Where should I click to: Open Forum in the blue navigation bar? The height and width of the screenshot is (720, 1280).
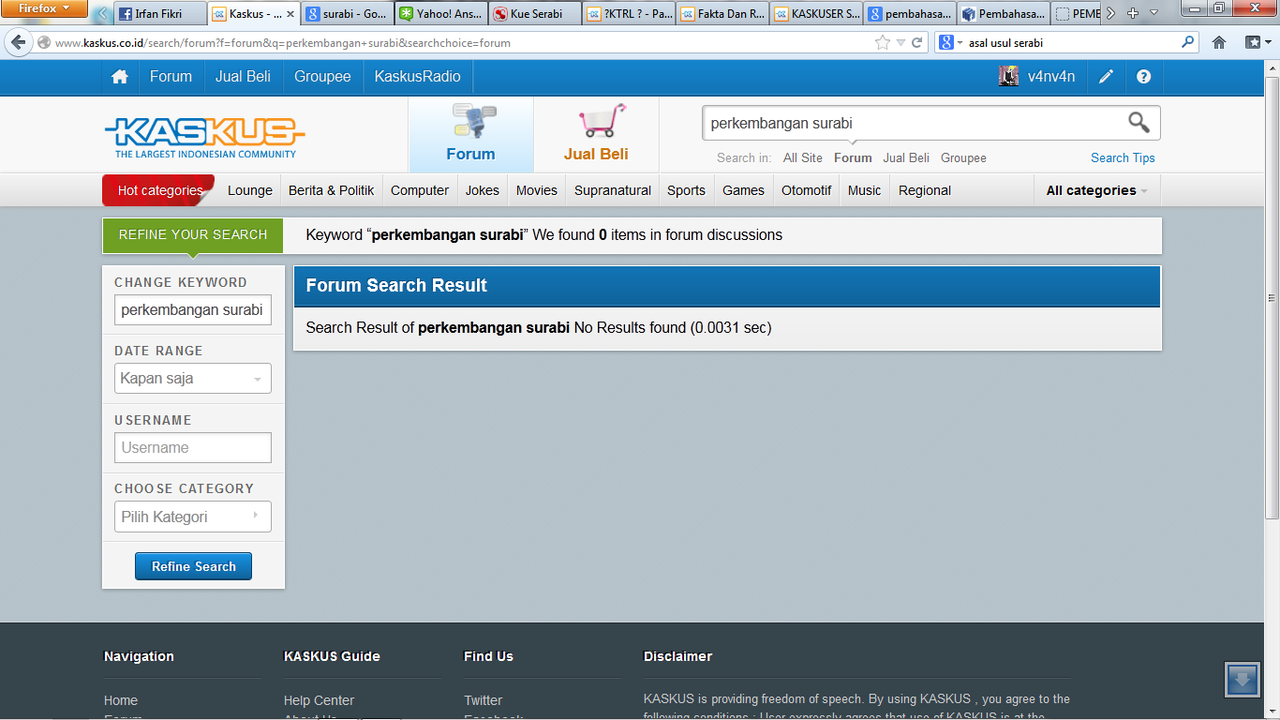coord(171,77)
